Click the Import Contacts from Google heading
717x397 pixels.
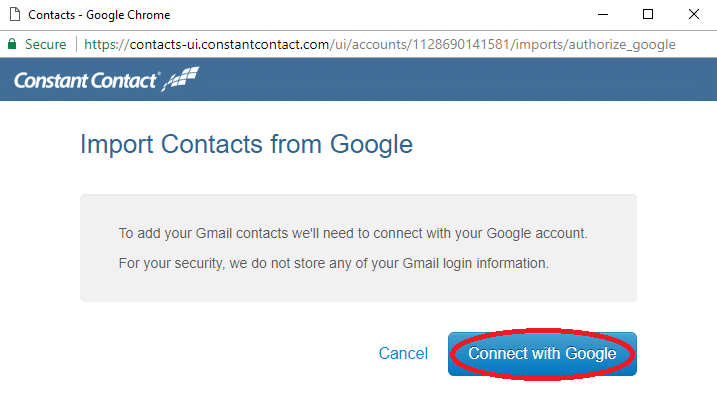246,145
